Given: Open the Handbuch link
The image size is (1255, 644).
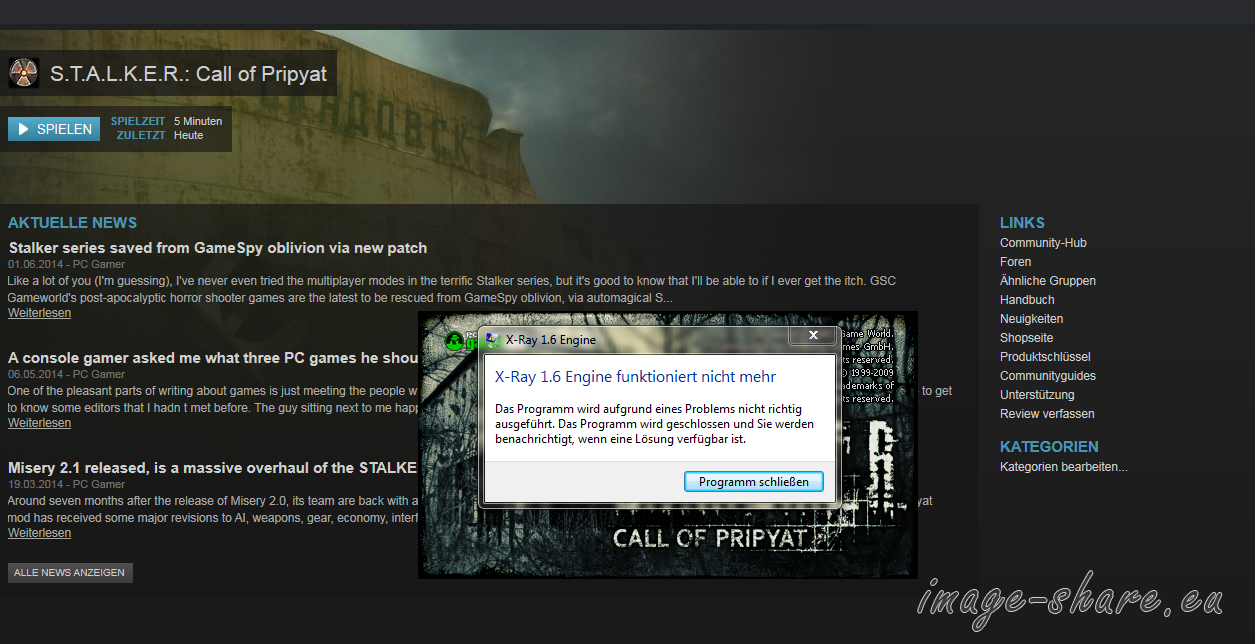Looking at the screenshot, I should tap(1027, 300).
